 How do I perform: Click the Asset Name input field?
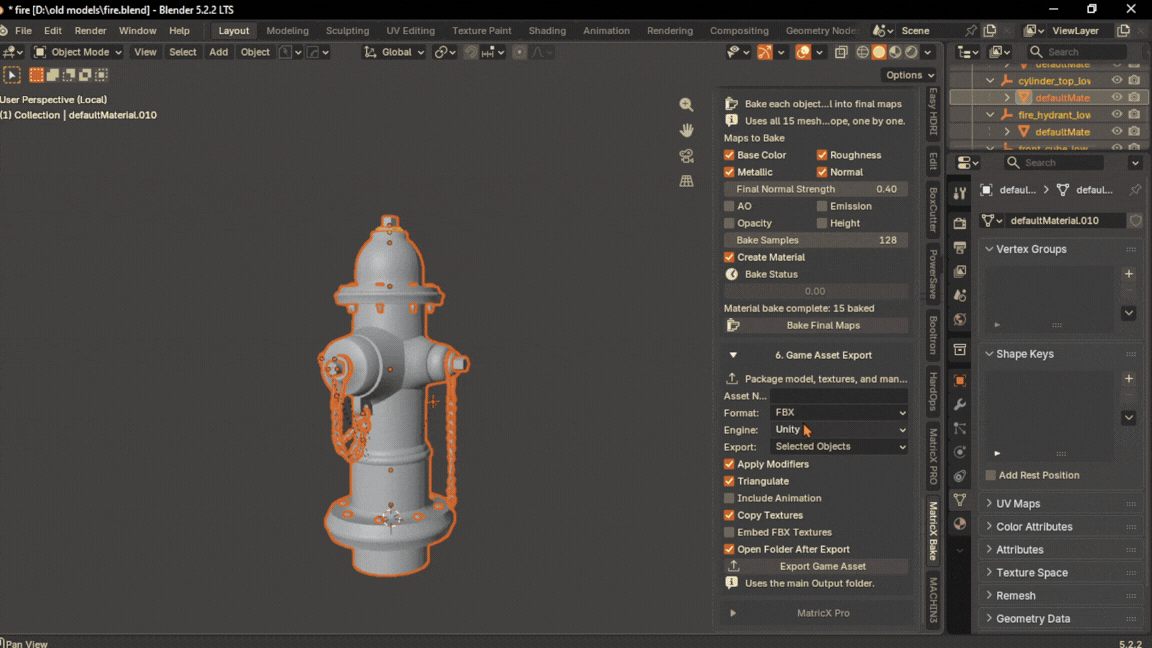(839, 396)
